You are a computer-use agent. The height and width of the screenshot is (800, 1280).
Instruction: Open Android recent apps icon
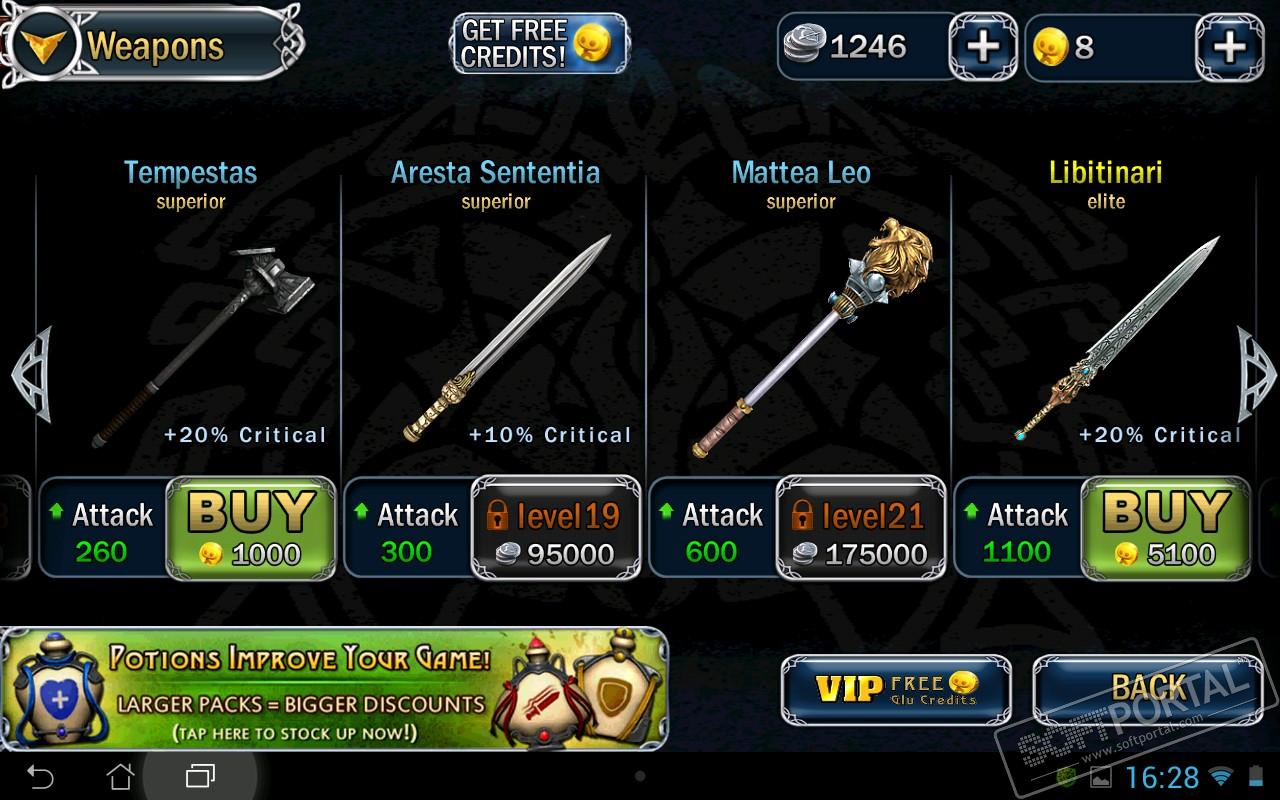200,776
